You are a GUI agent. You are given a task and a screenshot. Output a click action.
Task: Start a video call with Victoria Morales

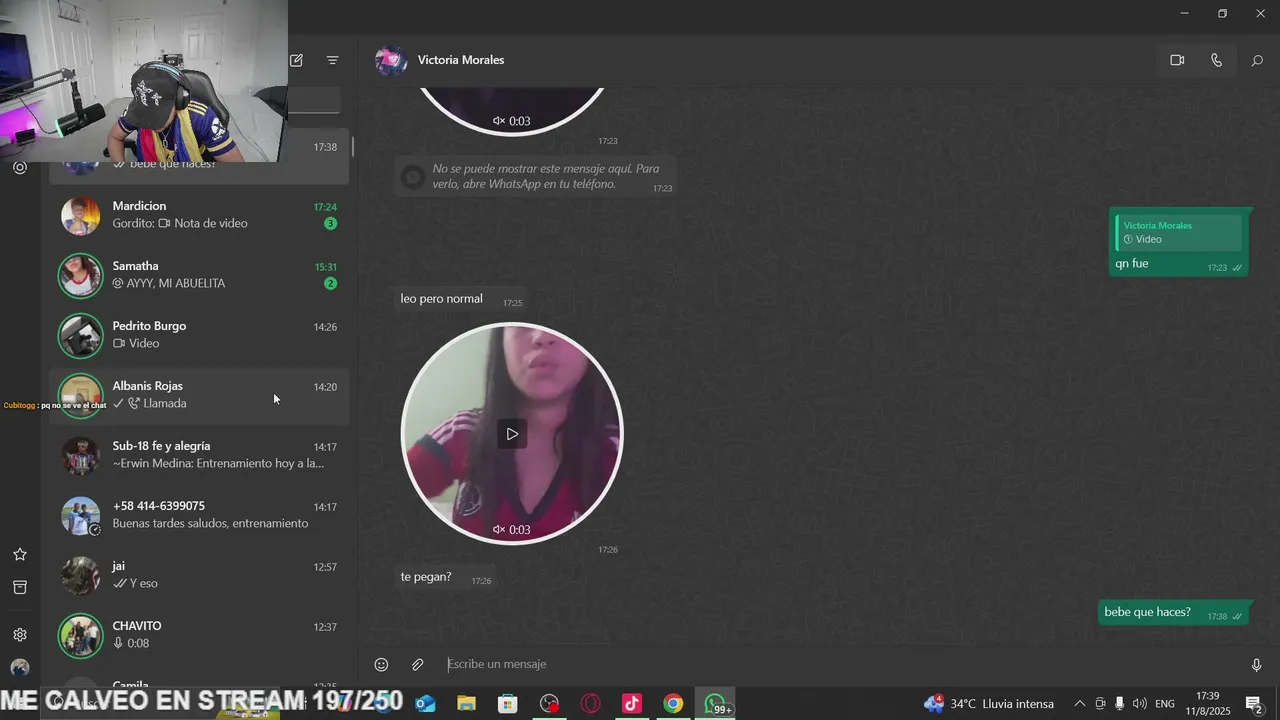coord(1177,60)
